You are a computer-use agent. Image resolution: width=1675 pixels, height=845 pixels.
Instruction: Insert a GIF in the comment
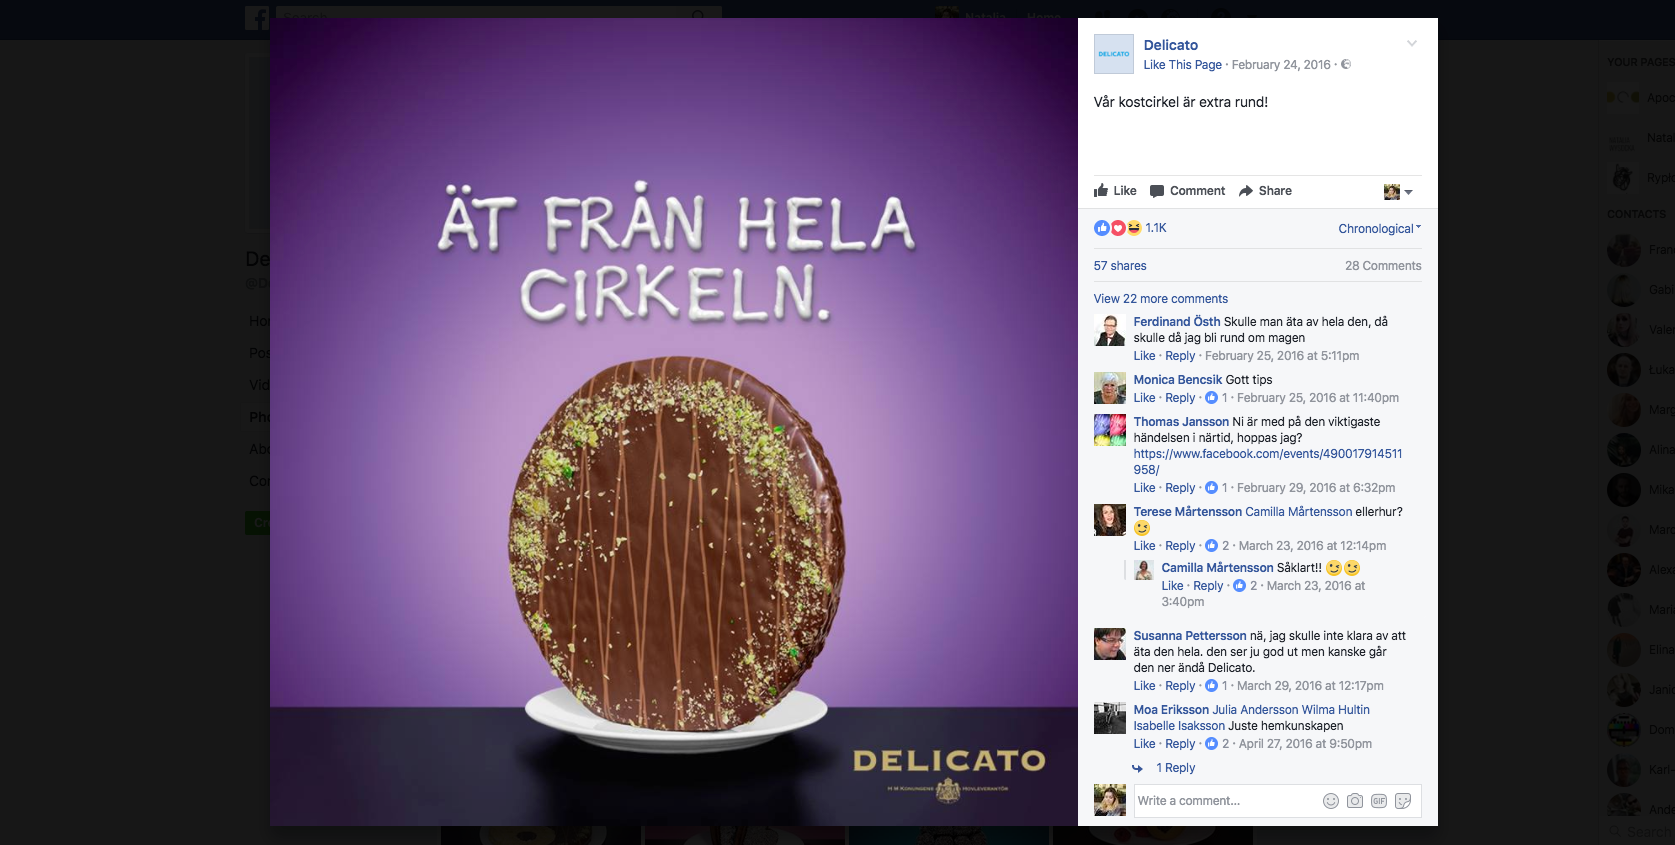point(1379,801)
